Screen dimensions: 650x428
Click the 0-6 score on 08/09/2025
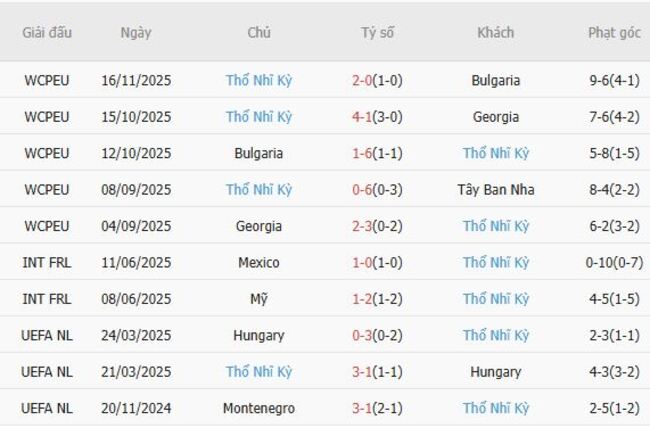click(377, 190)
